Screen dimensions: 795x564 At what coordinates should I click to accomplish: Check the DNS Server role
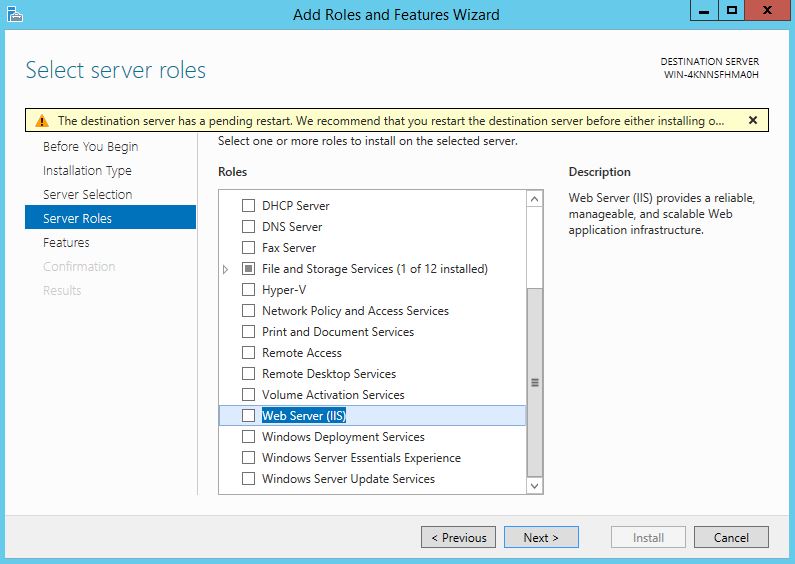point(248,226)
